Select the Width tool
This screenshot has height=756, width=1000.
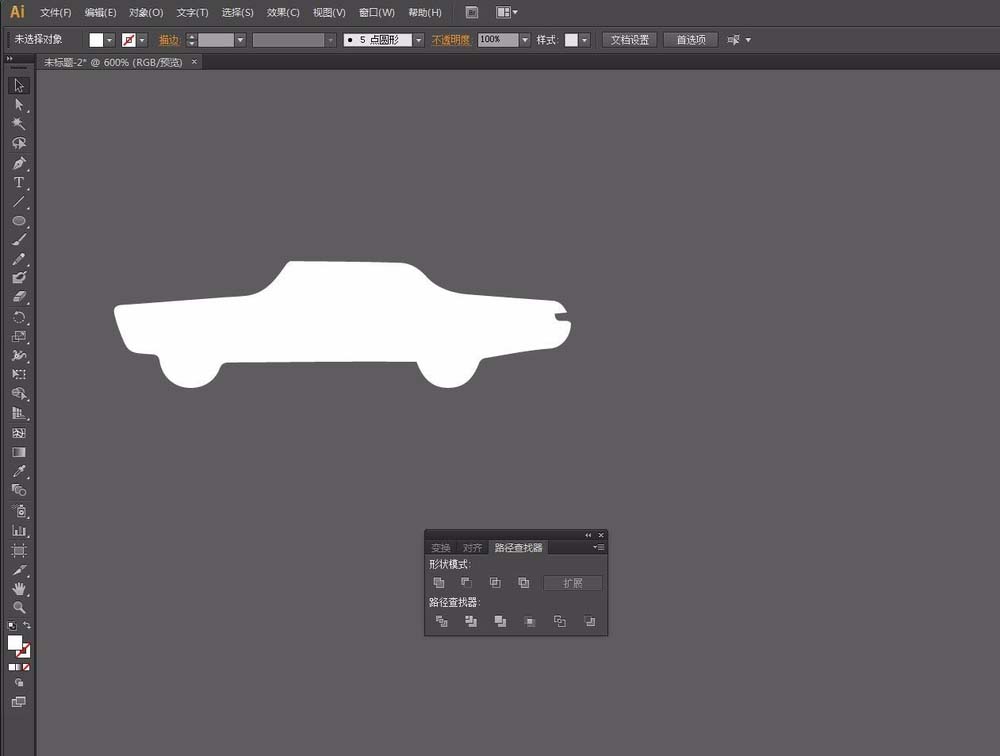(18, 355)
